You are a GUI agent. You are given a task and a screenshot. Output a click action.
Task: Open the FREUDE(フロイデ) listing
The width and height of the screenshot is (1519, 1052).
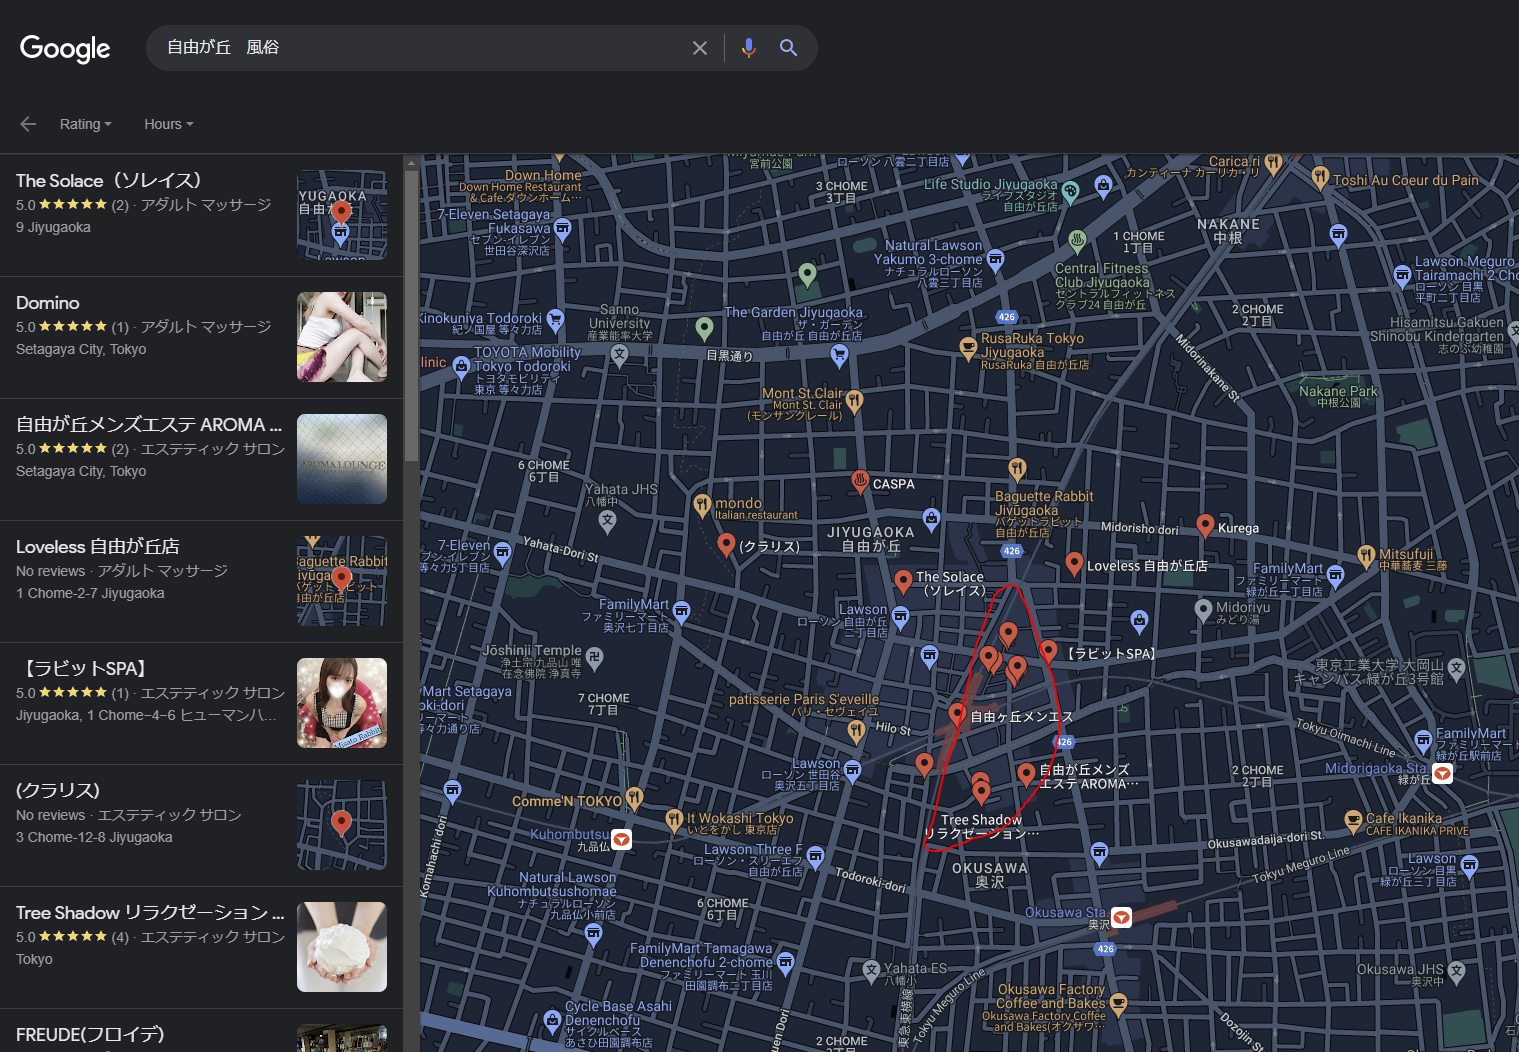click(201, 1031)
